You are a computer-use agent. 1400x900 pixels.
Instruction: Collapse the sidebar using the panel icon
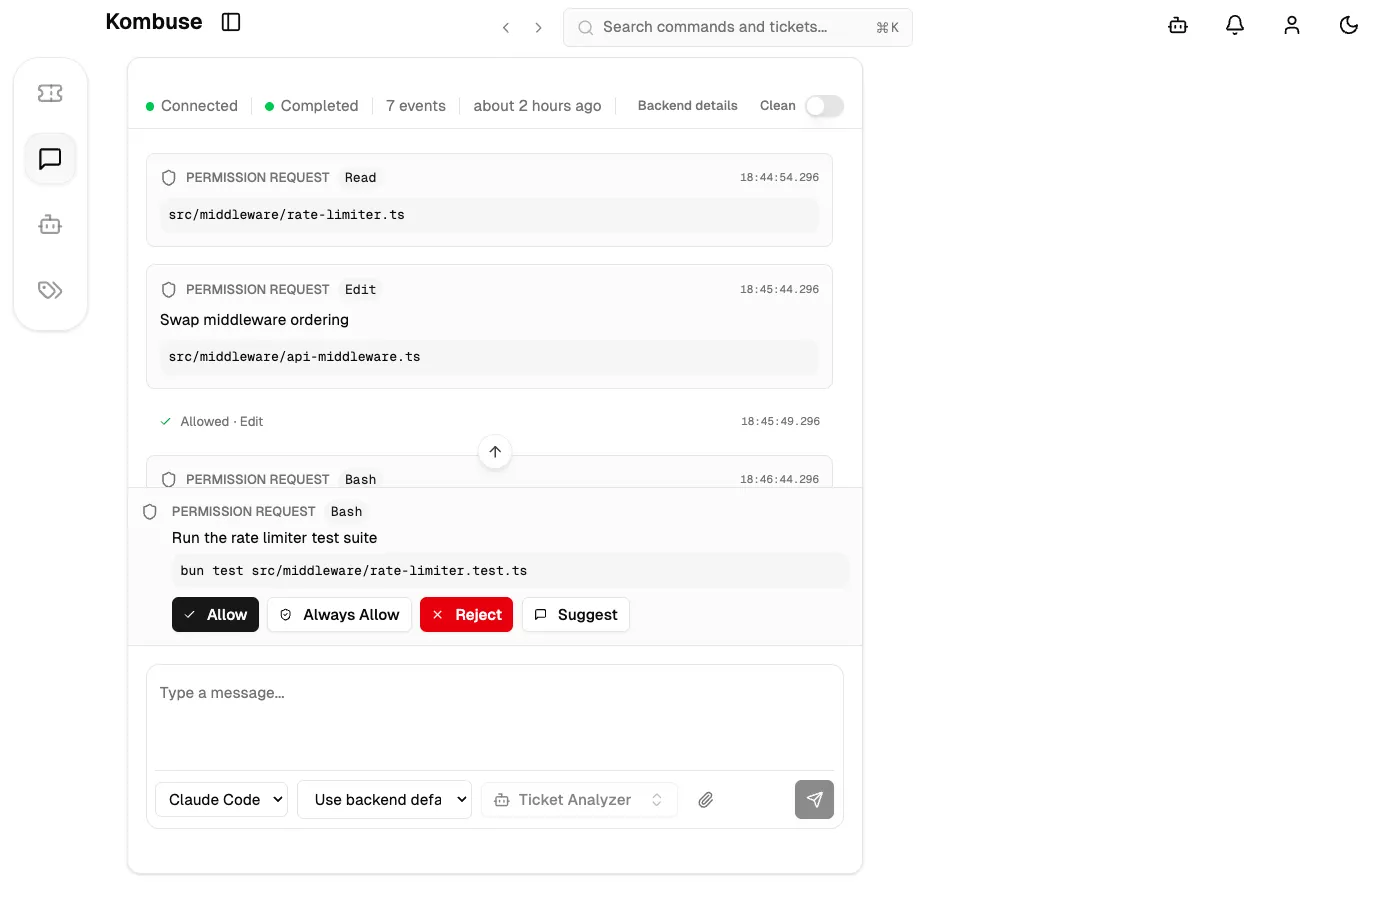tap(231, 21)
